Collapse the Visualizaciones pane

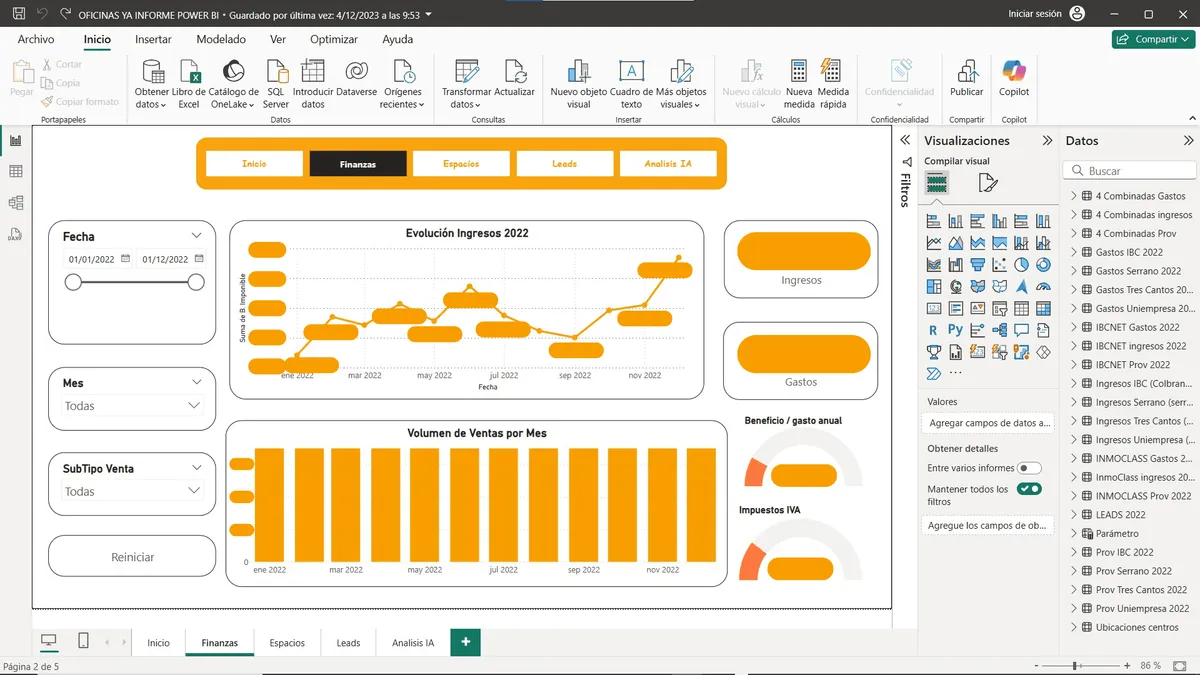point(1047,141)
